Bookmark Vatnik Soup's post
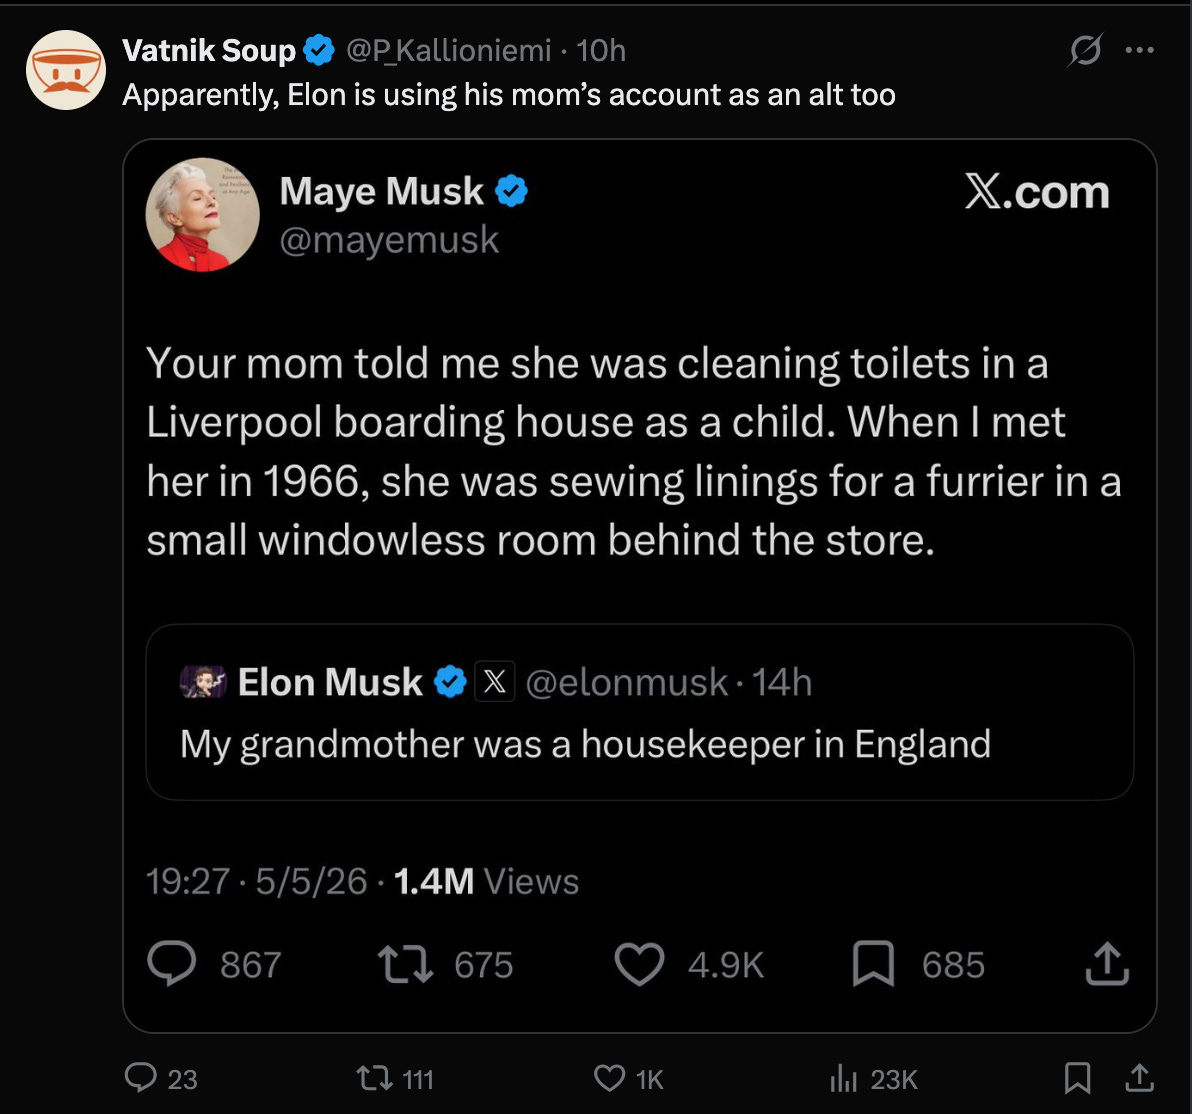This screenshot has height=1114, width=1192. 1077,1078
